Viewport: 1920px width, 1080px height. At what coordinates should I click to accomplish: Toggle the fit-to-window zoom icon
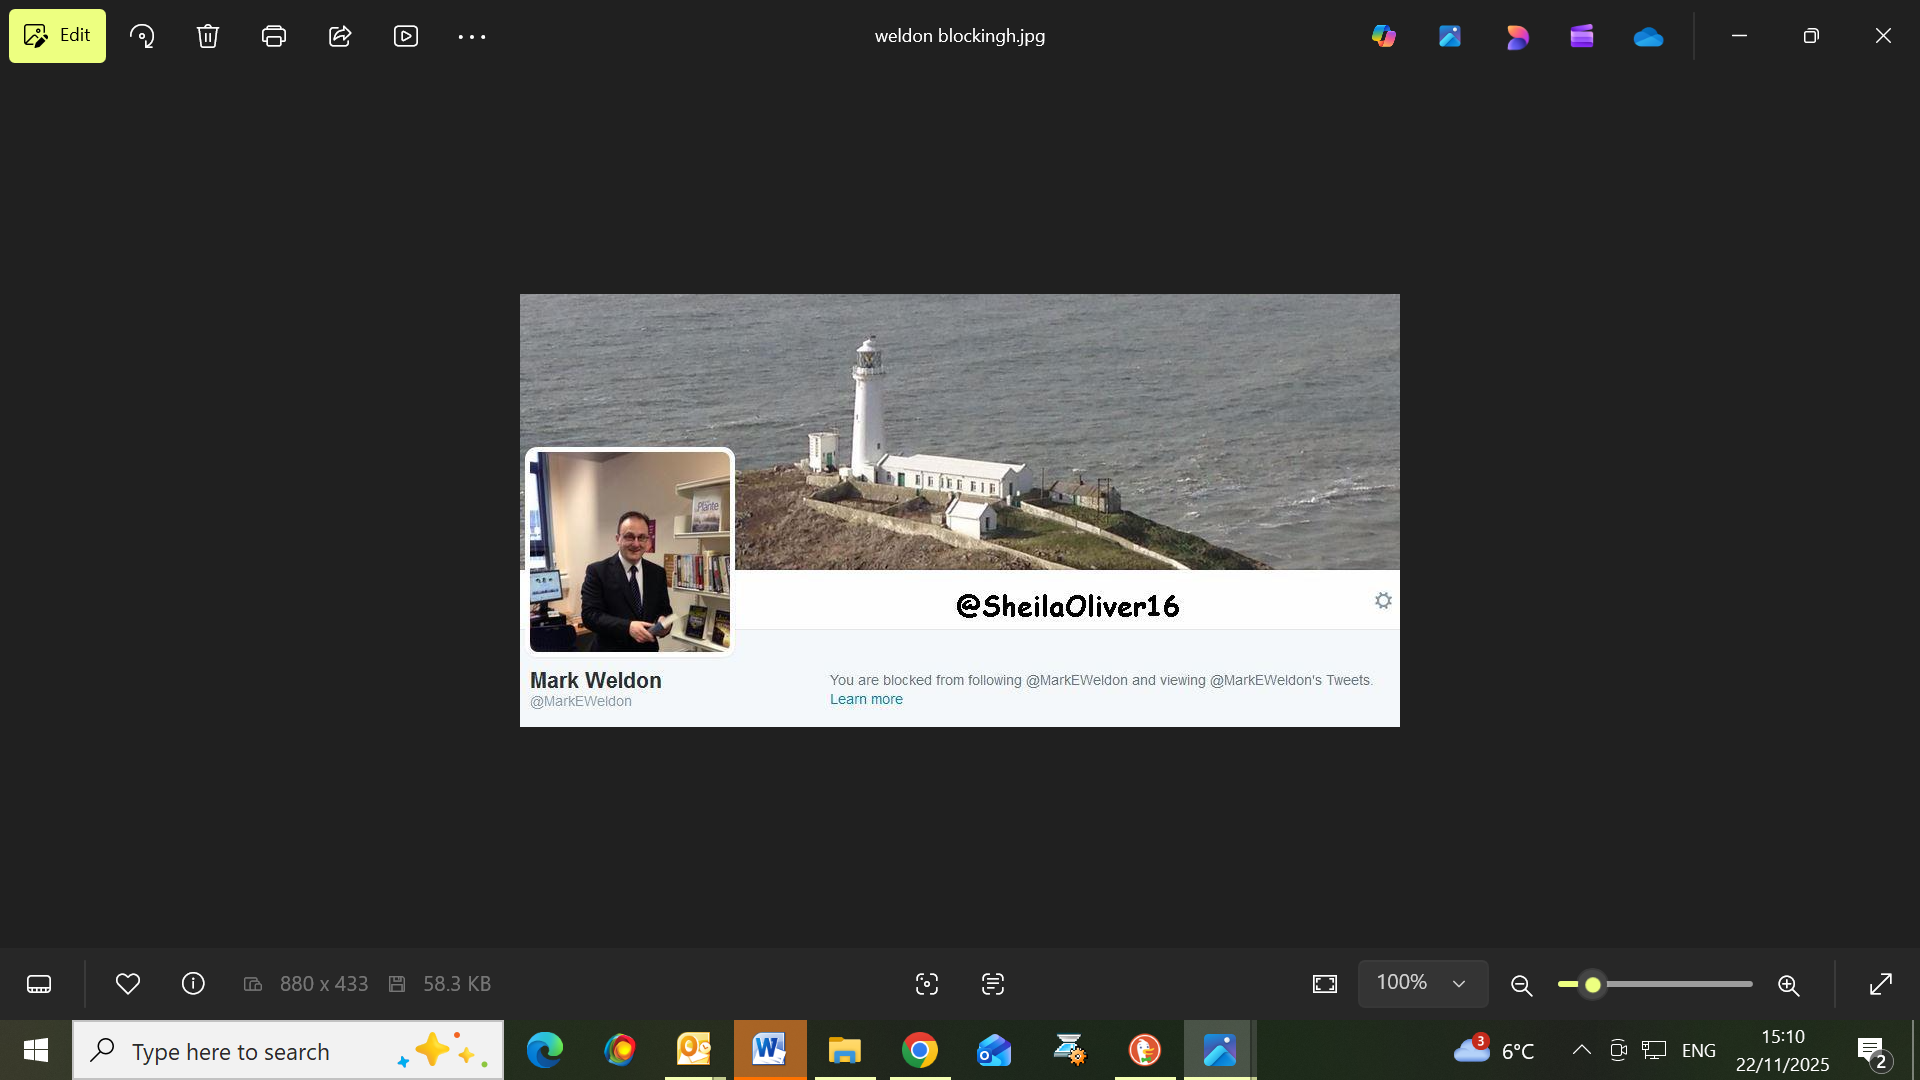[x=1325, y=984]
